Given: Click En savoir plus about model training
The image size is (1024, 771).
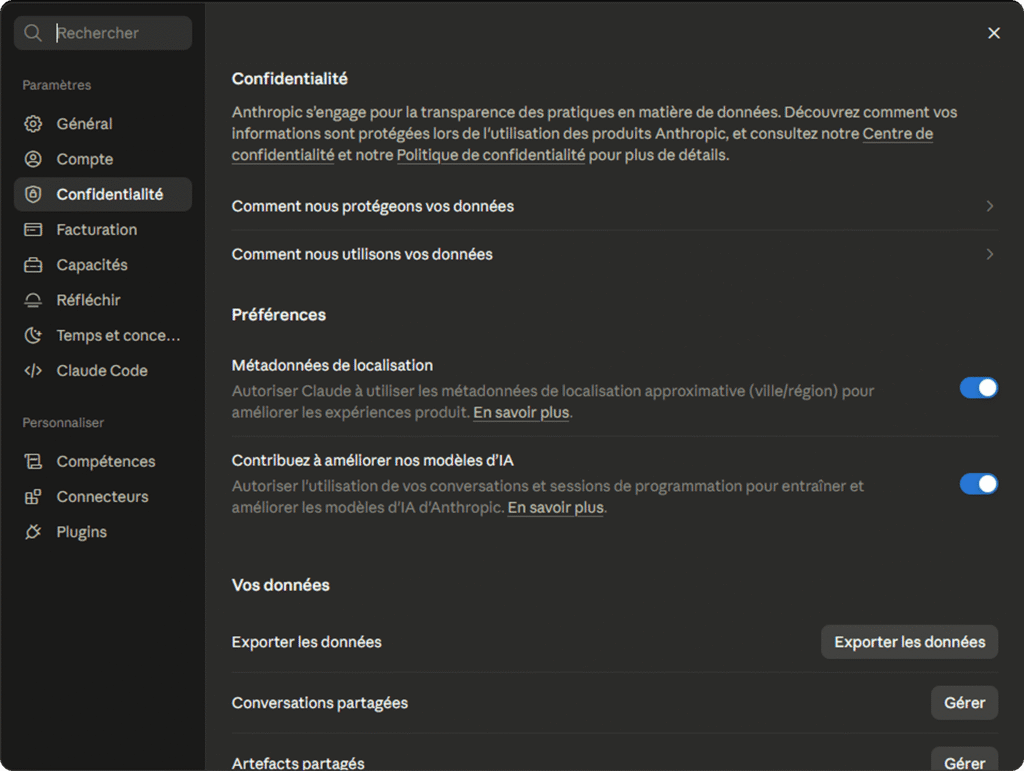Looking at the screenshot, I should (x=556, y=507).
